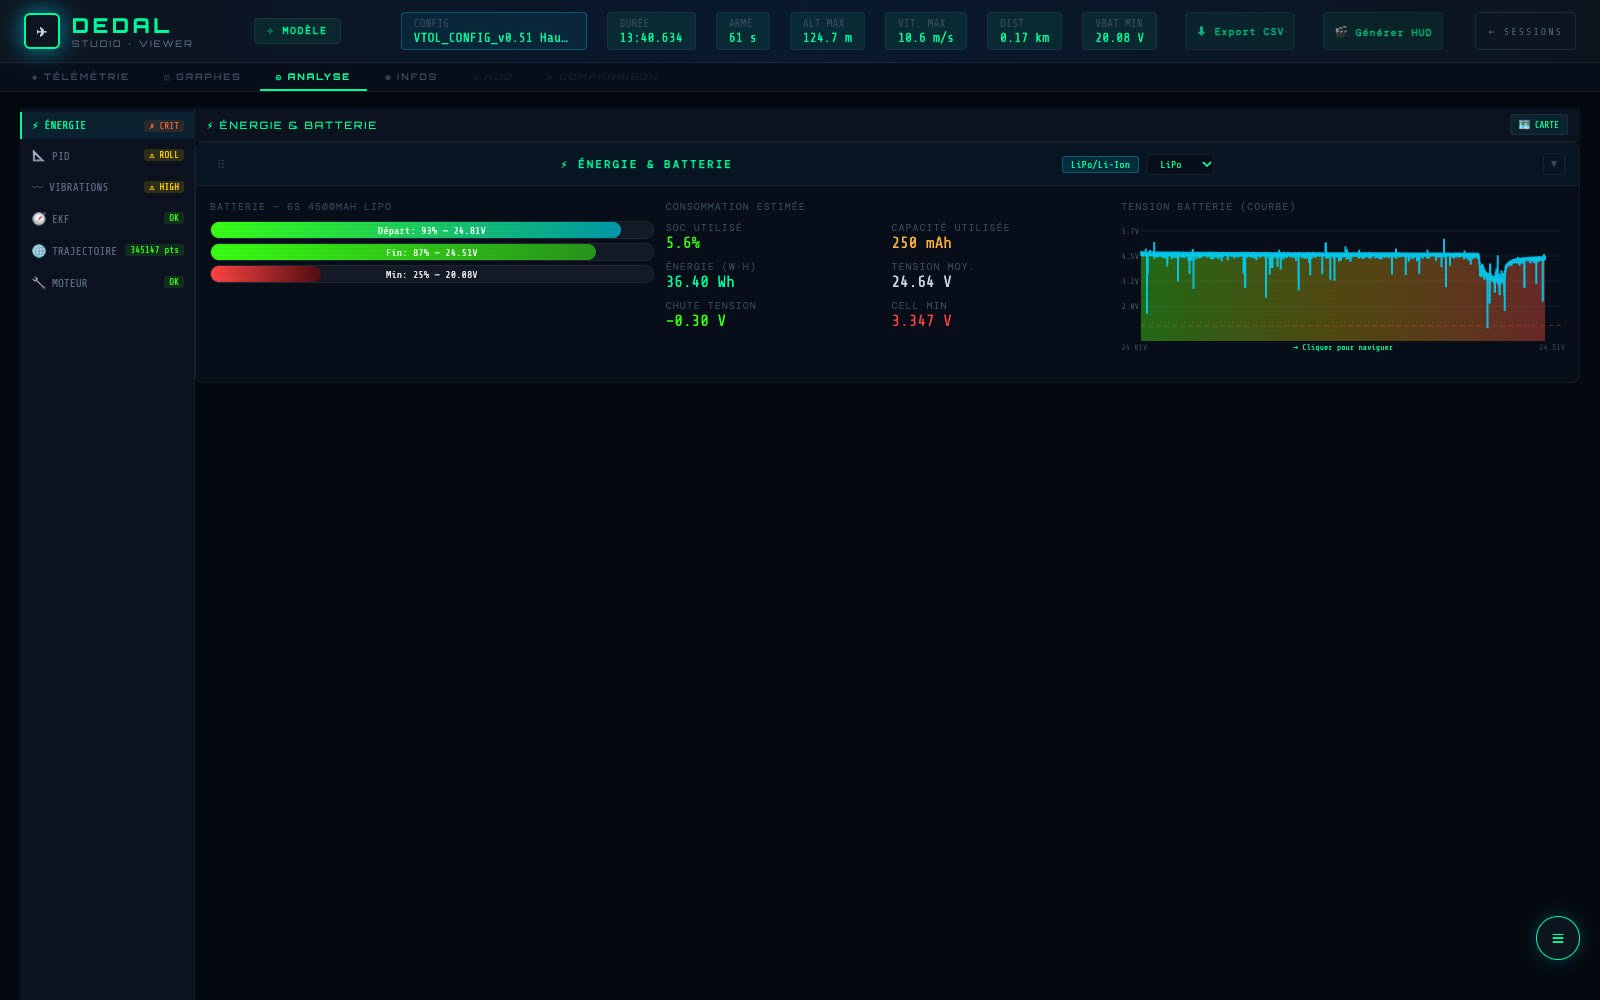Click the Générer HUD button
Image resolution: width=1600 pixels, height=1000 pixels.
point(1383,31)
